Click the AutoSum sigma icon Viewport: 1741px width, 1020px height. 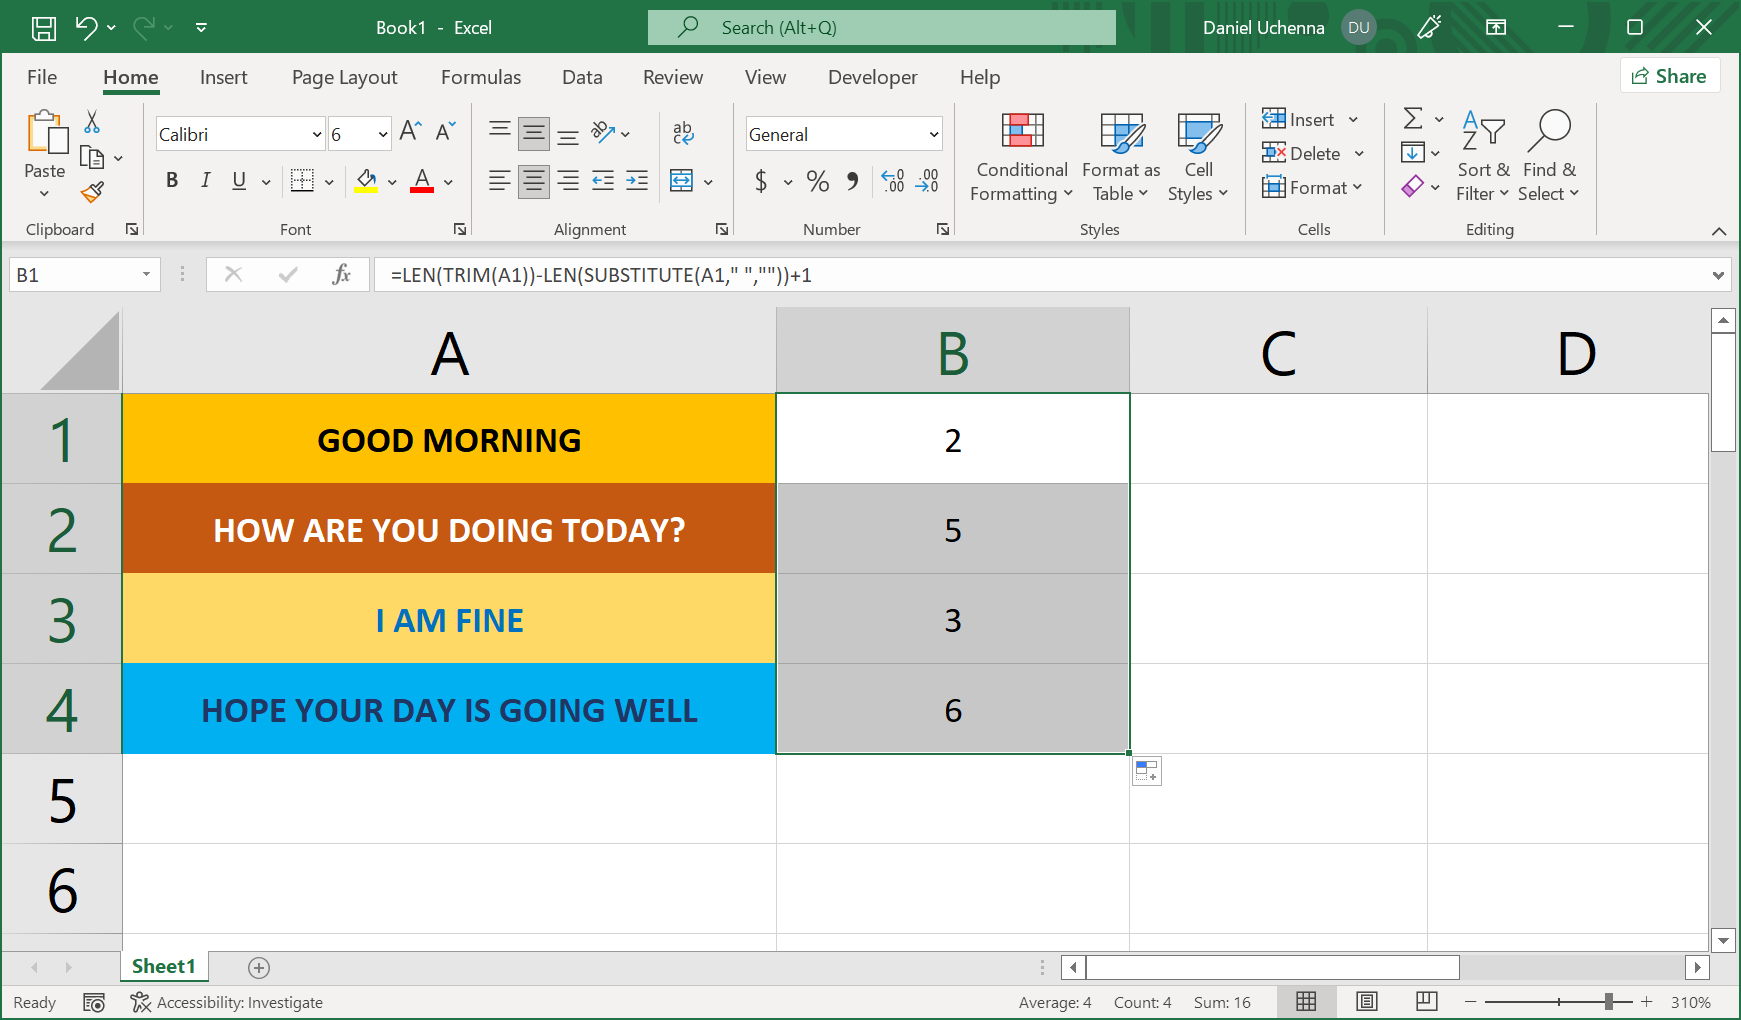(1413, 119)
